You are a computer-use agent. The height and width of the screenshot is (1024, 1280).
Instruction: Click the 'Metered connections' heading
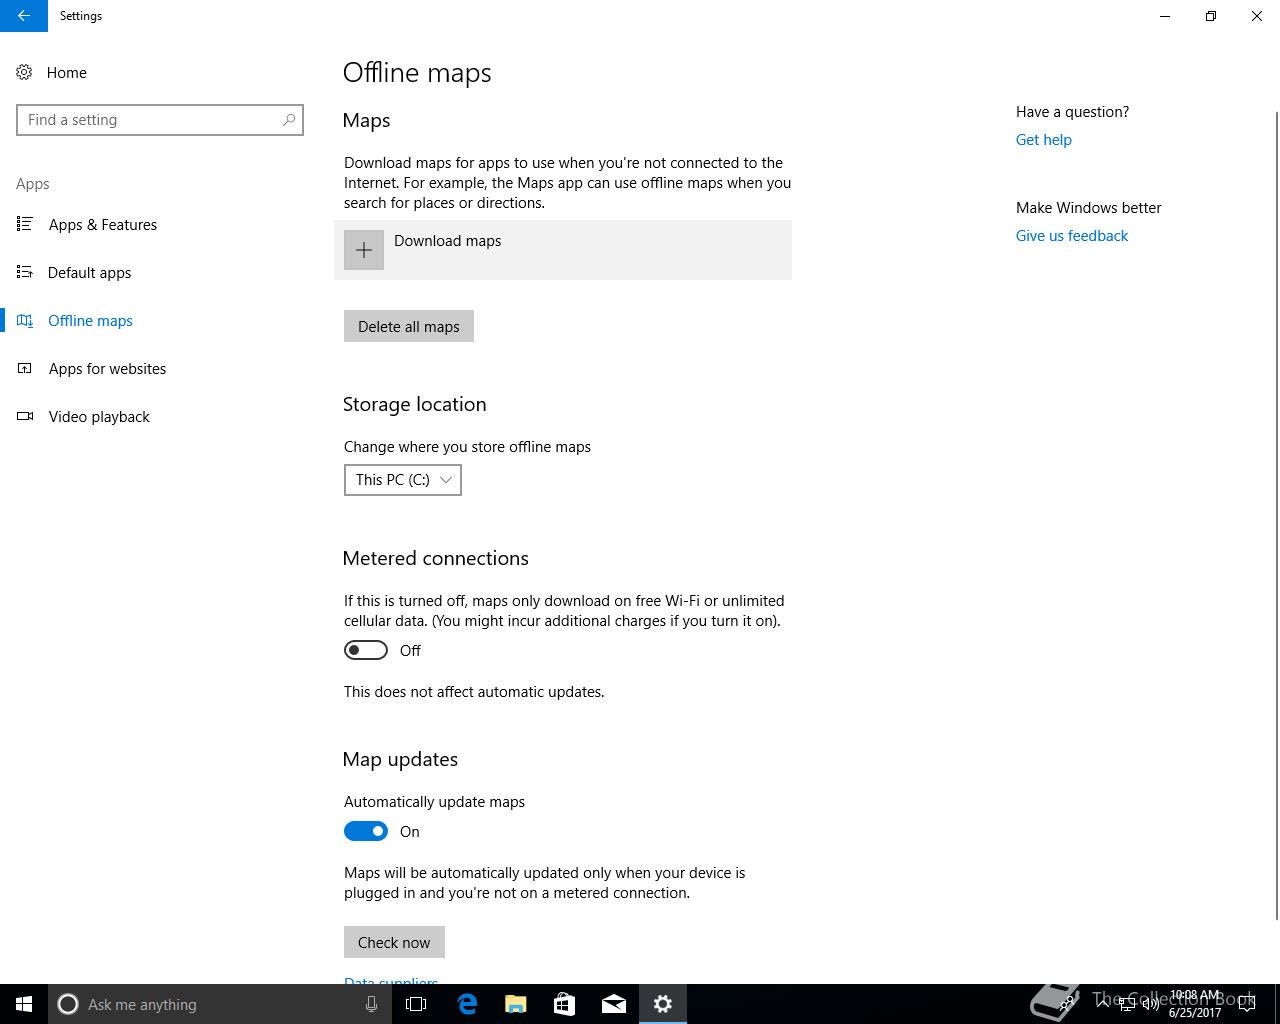click(436, 558)
